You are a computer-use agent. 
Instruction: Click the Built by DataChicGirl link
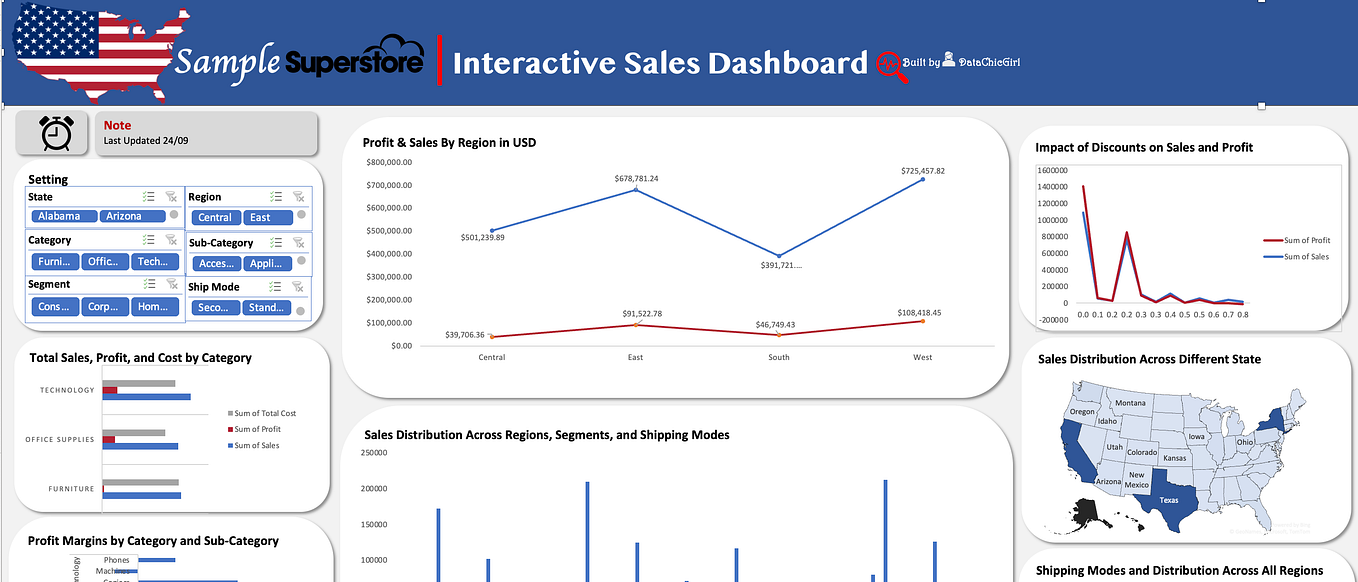tap(960, 62)
